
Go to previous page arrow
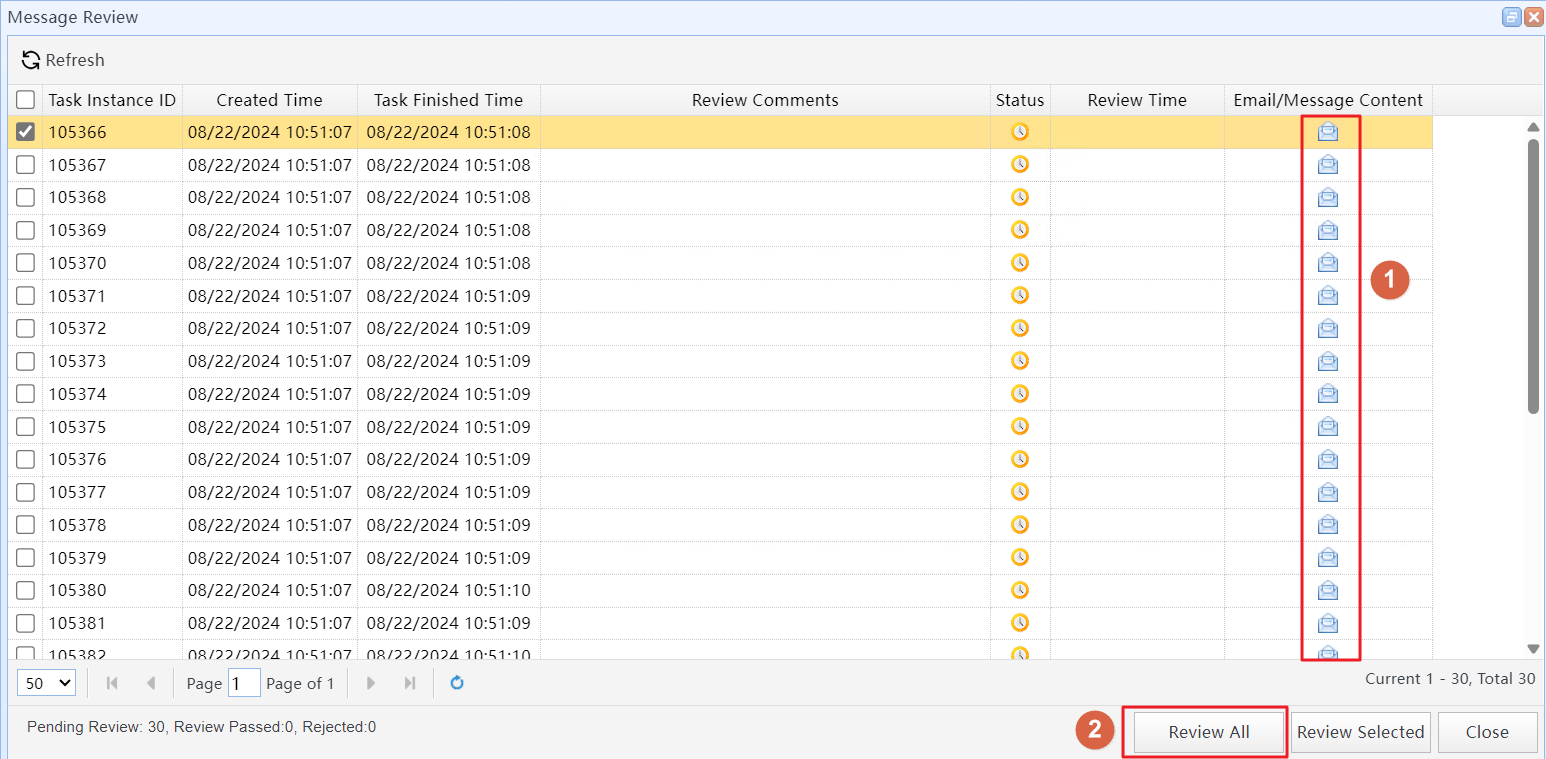151,683
